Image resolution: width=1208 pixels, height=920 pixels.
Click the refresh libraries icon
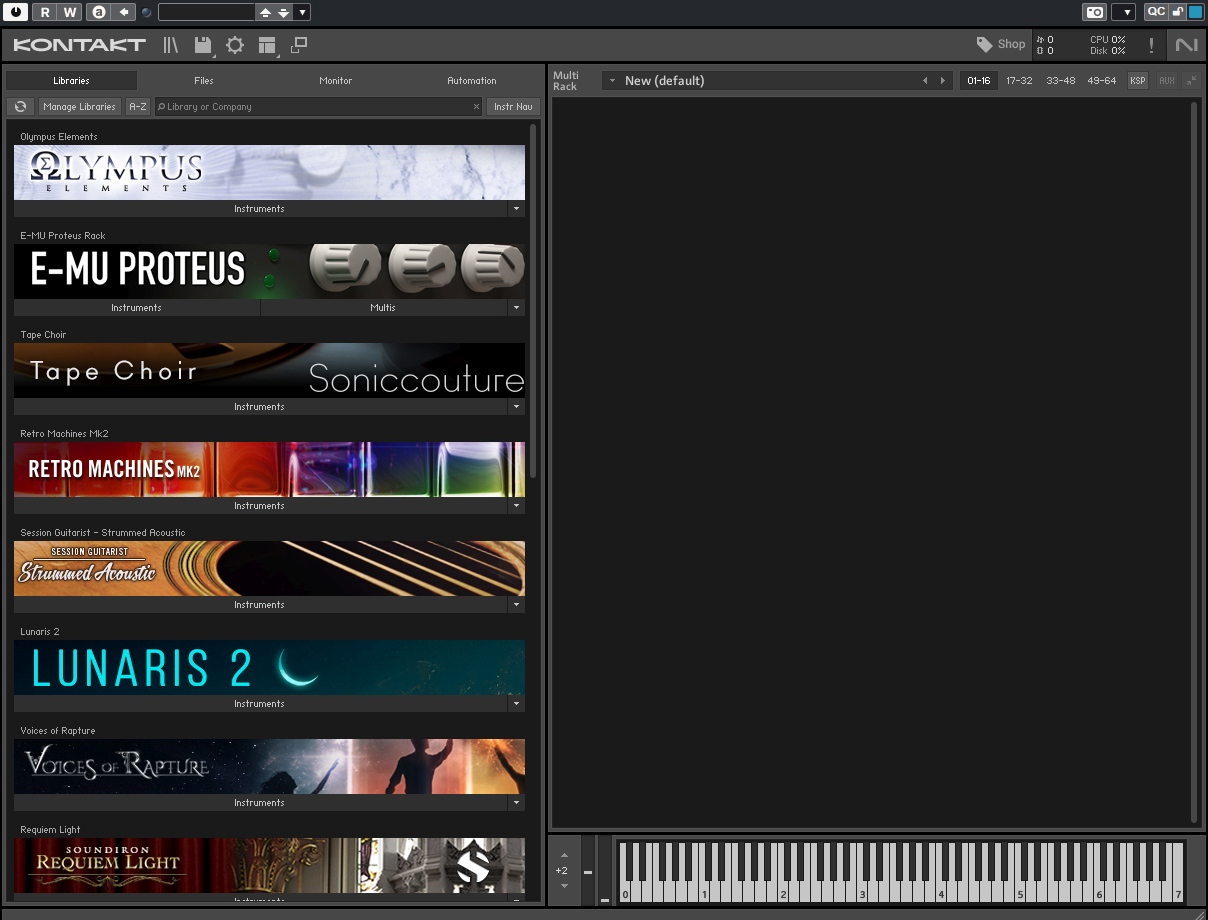point(21,107)
